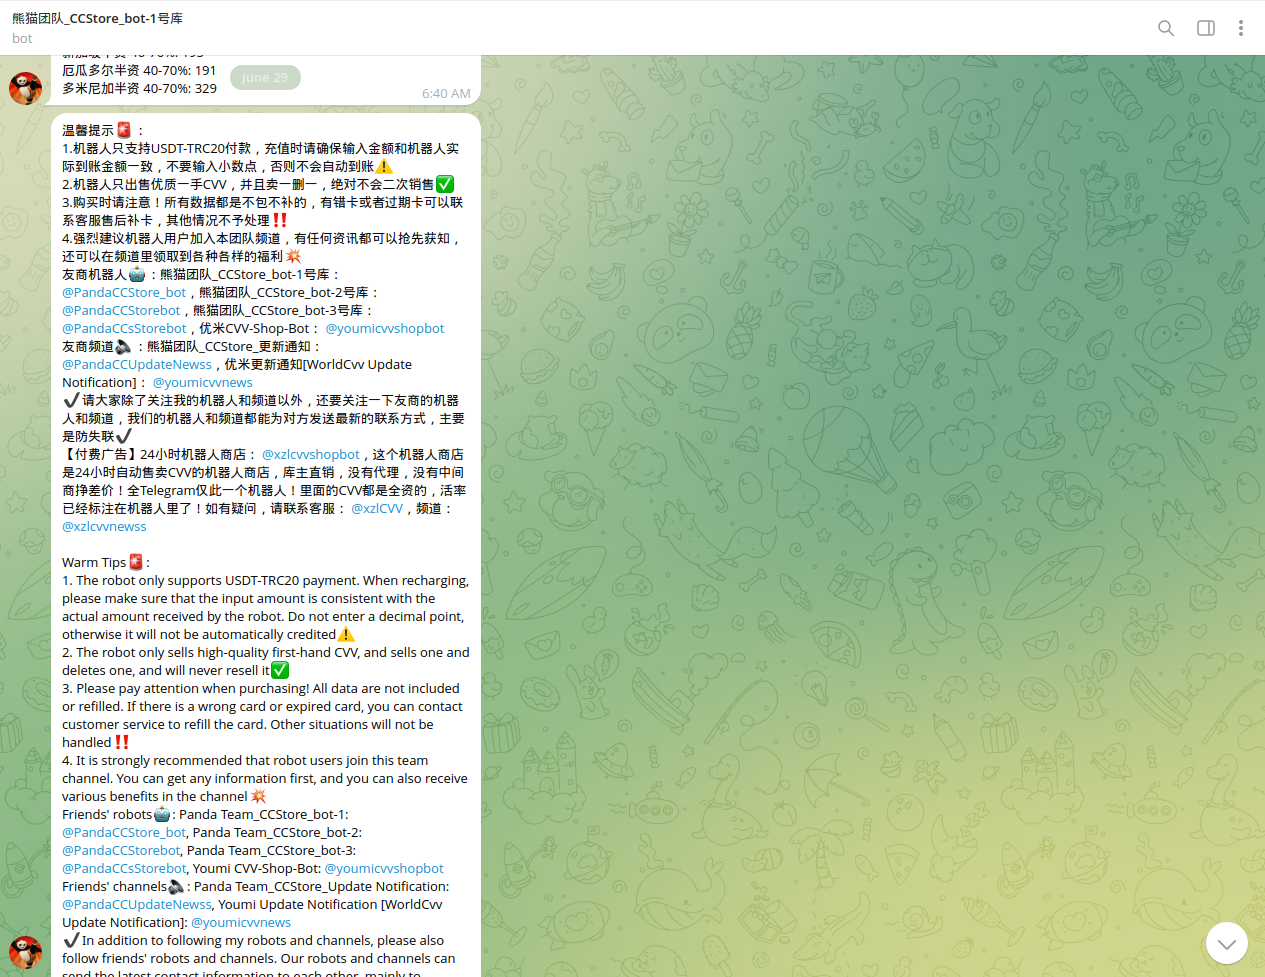Click the line 多米尼加半资 40-70%: 329
Screen dimensions: 1265x977
pyautogui.click(x=139, y=88)
